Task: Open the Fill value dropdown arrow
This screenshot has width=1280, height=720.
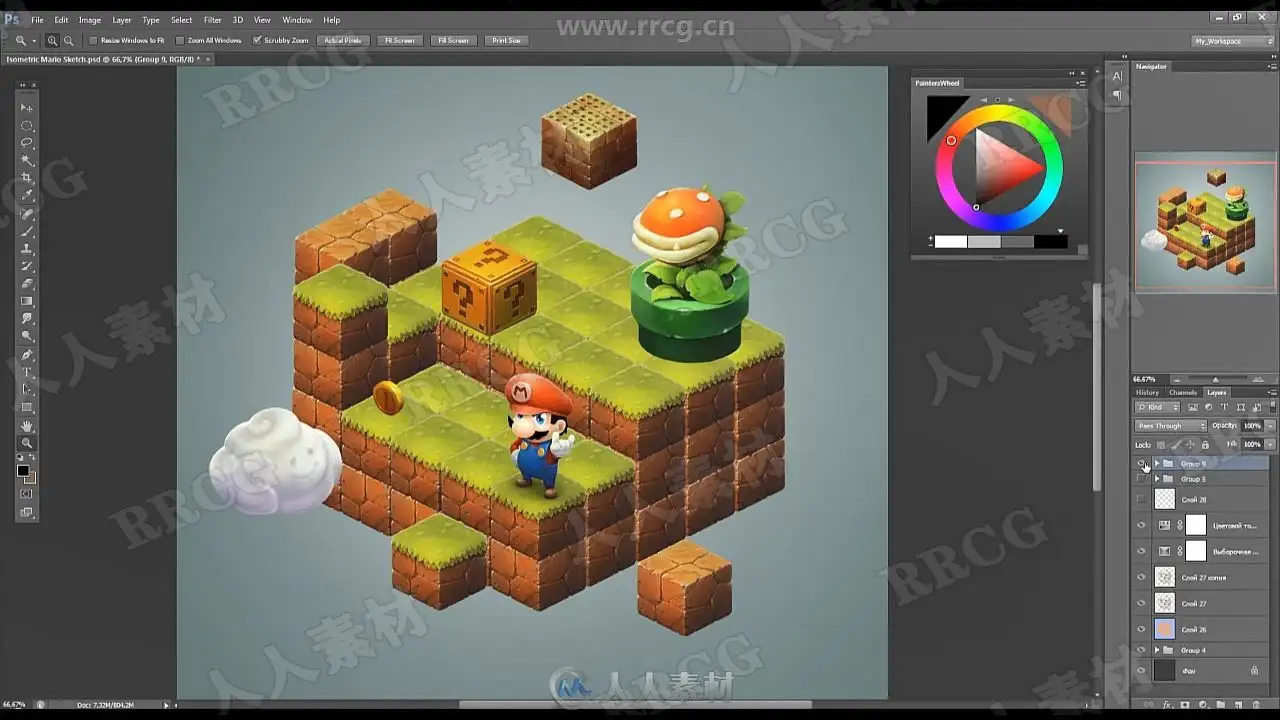Action: click(x=1271, y=444)
